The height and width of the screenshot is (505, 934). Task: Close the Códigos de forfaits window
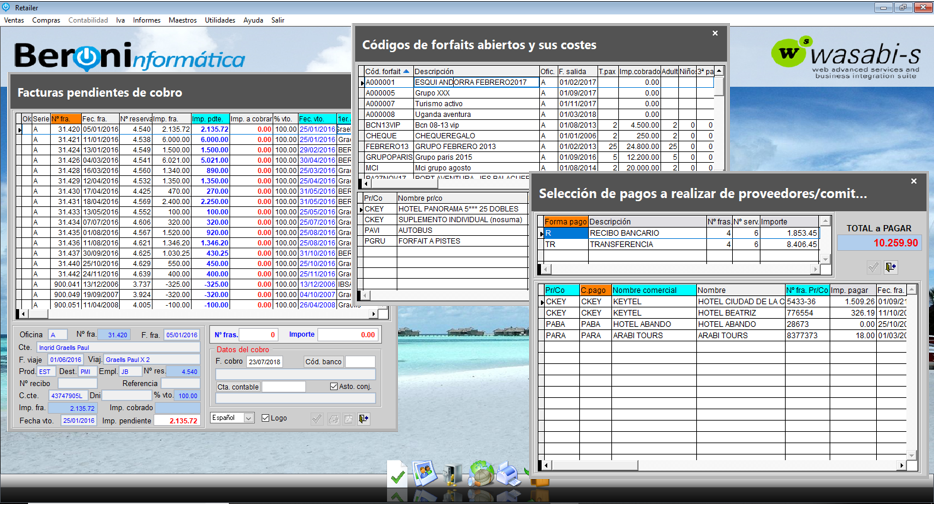pyautogui.click(x=715, y=34)
